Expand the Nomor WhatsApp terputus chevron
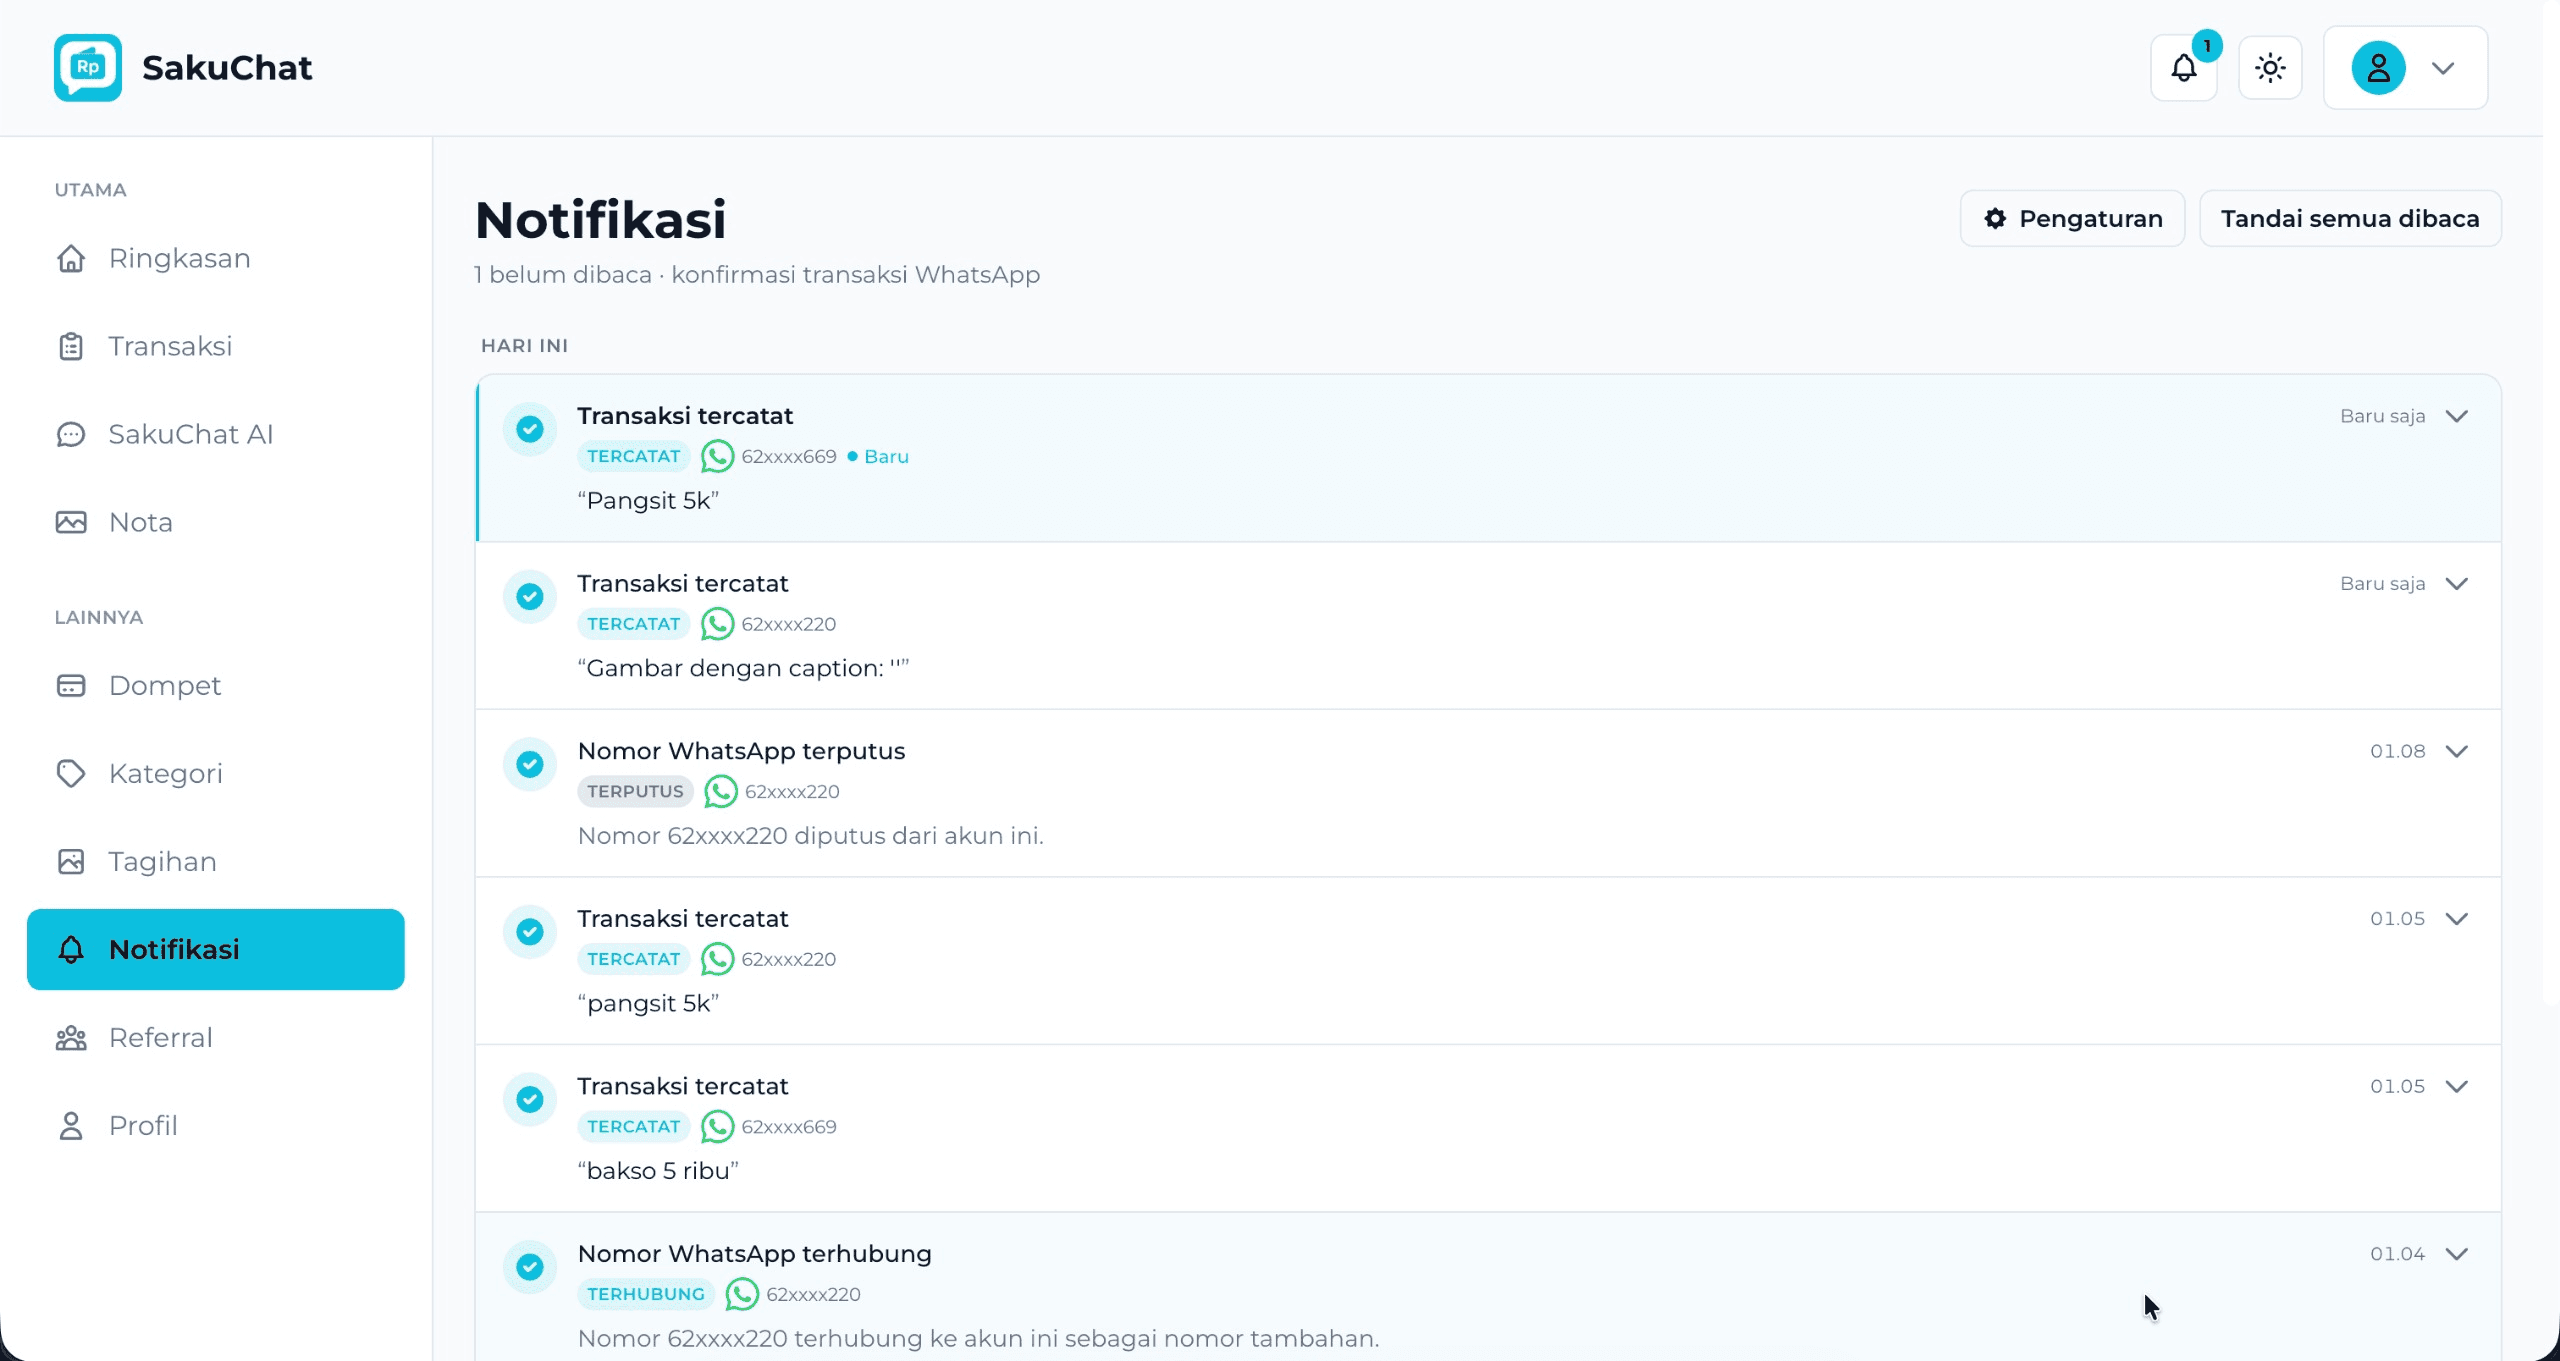 2457,751
